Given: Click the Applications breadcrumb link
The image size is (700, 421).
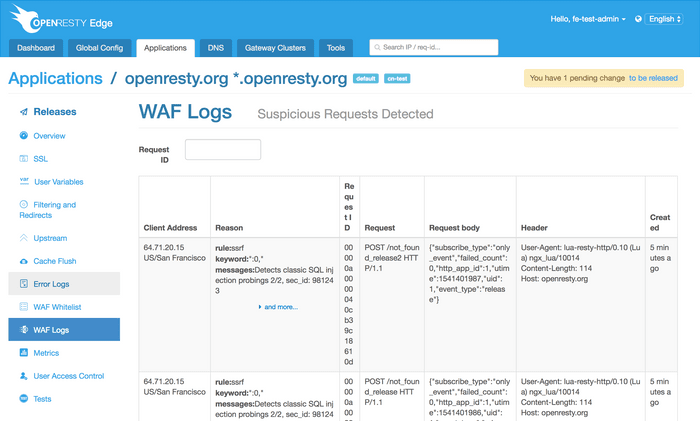Looking at the screenshot, I should (55, 78).
